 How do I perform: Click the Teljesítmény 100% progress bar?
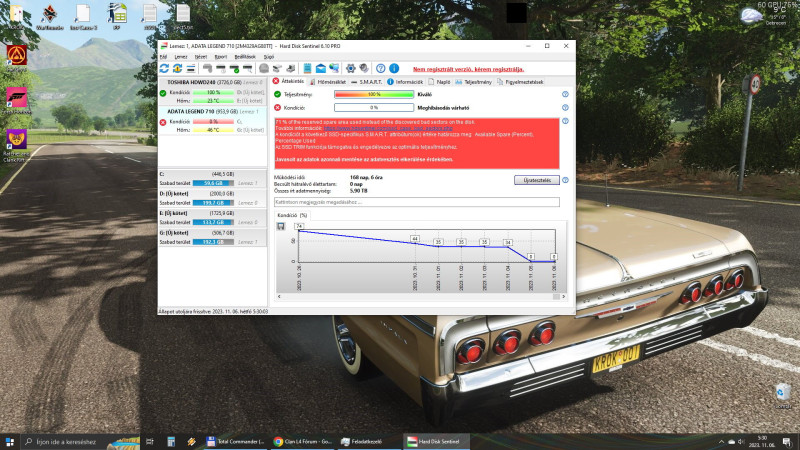tap(374, 94)
